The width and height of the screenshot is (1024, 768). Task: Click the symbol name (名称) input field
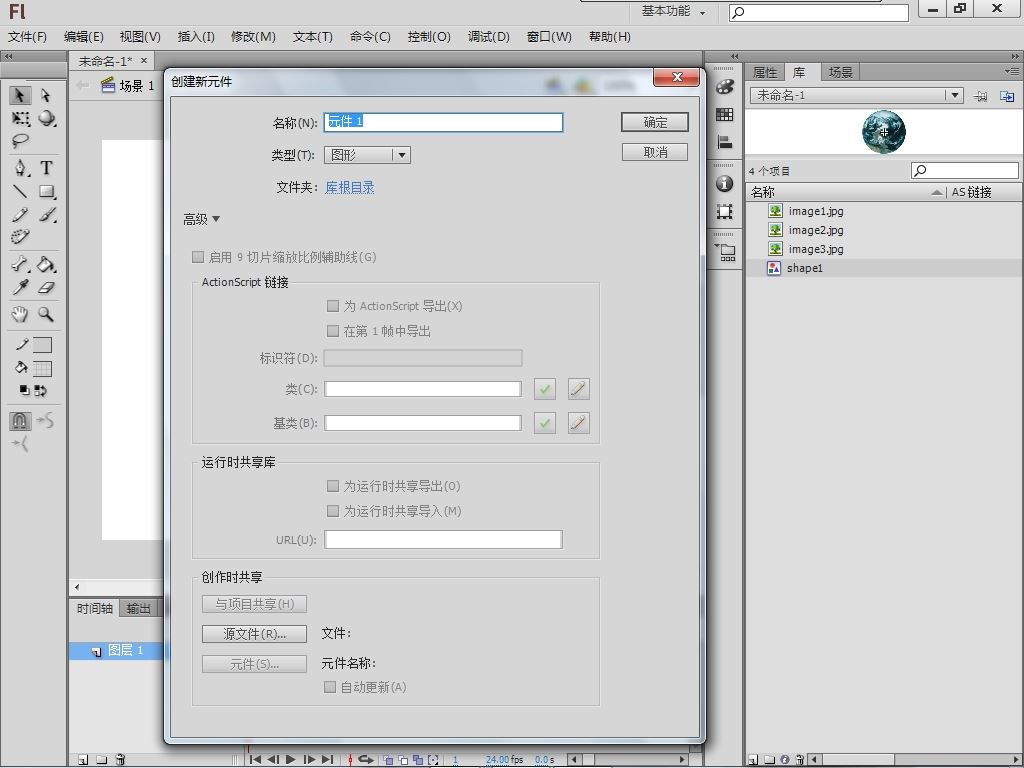coord(443,122)
